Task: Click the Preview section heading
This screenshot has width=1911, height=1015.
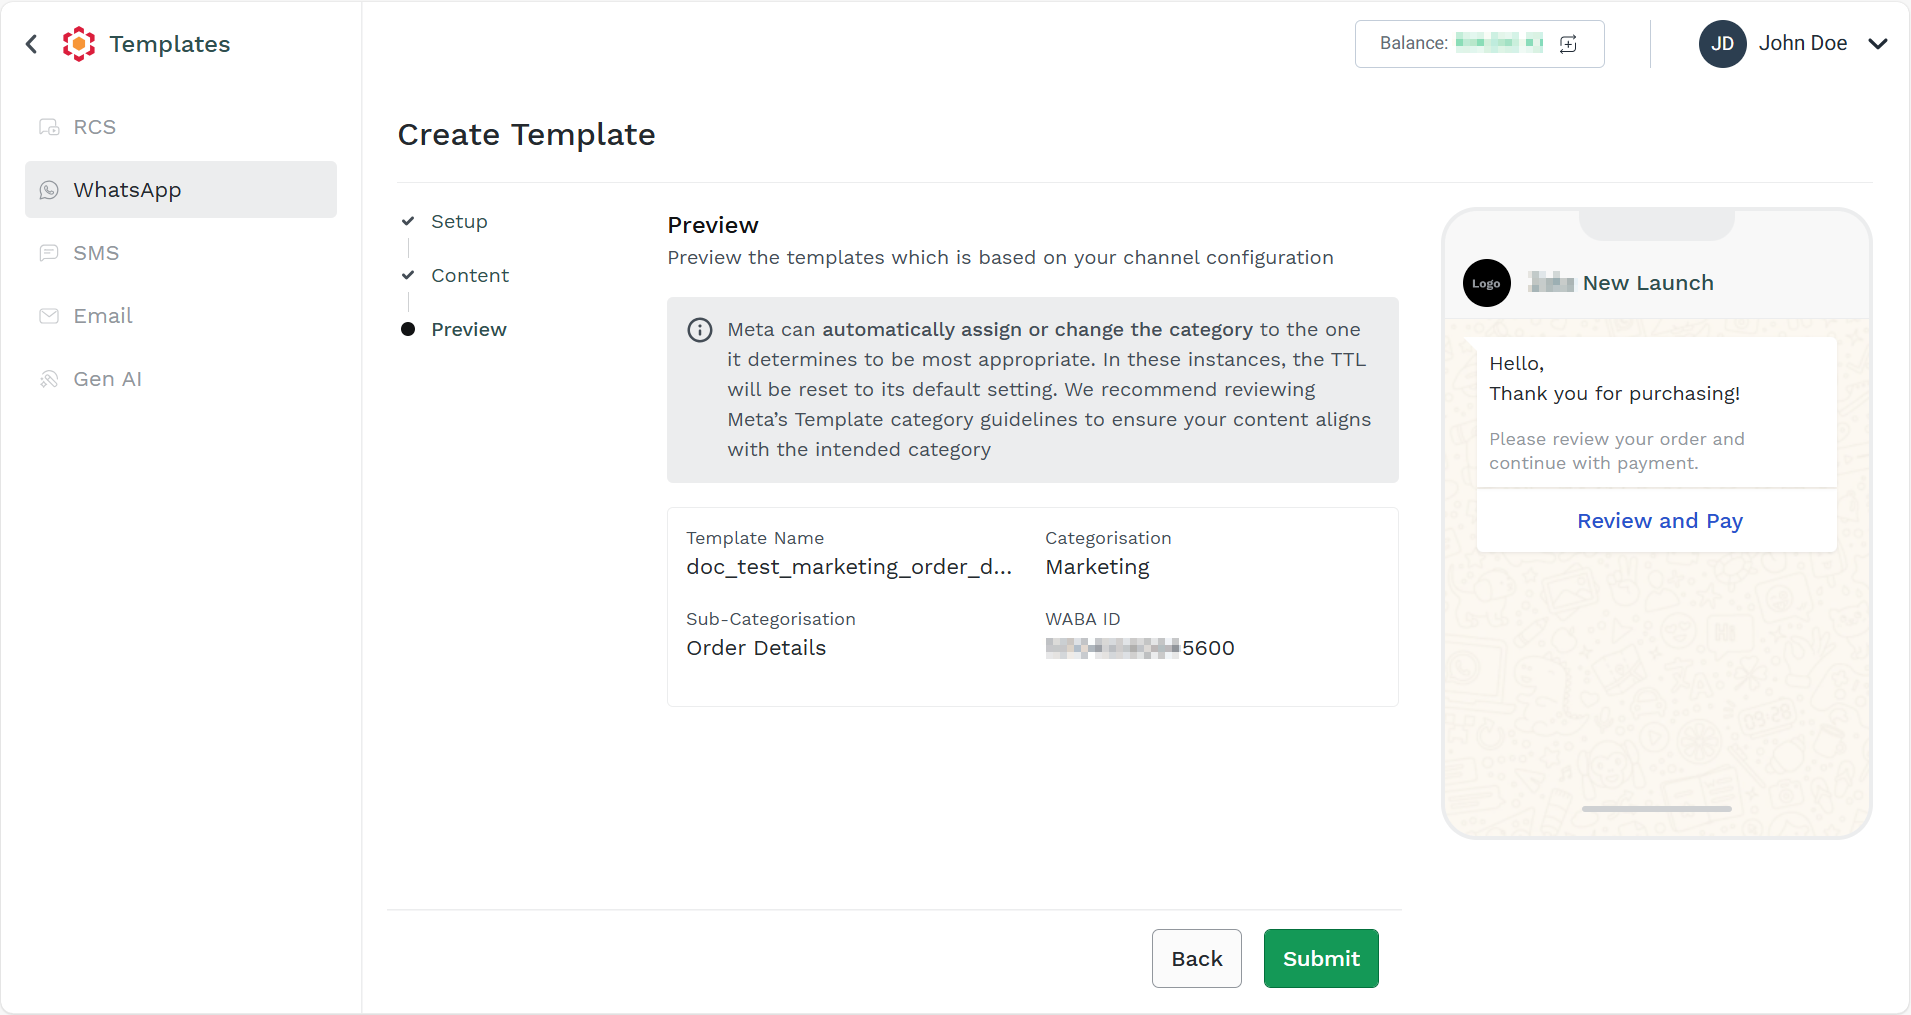Action: (713, 225)
